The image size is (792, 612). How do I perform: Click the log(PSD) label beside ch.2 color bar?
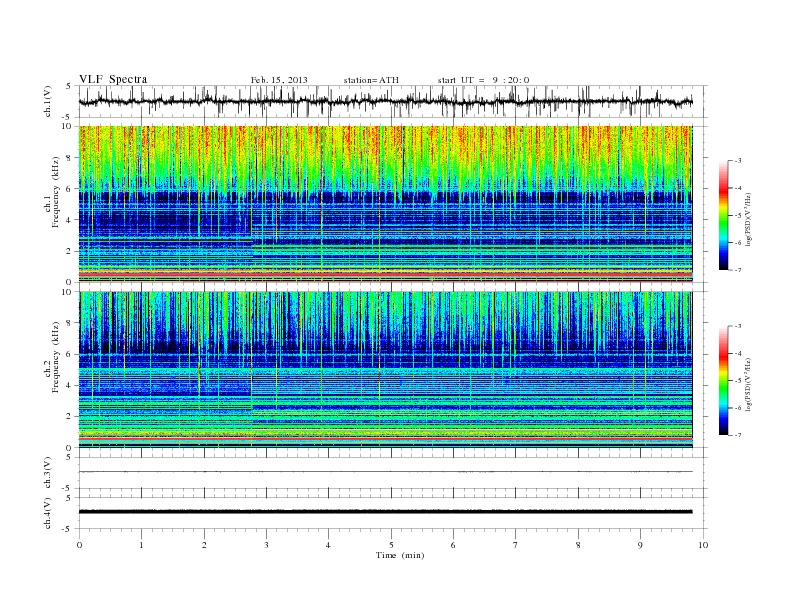pyautogui.click(x=749, y=384)
